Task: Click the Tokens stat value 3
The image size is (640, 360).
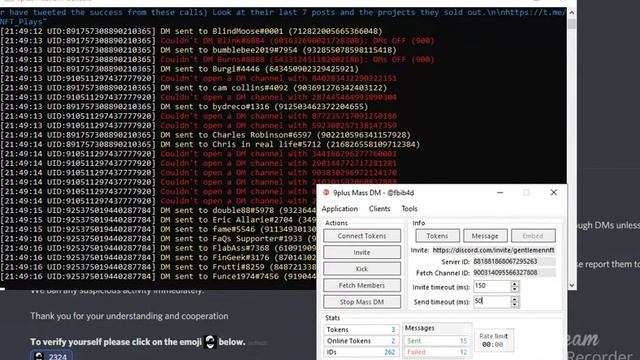Action: coord(393,329)
